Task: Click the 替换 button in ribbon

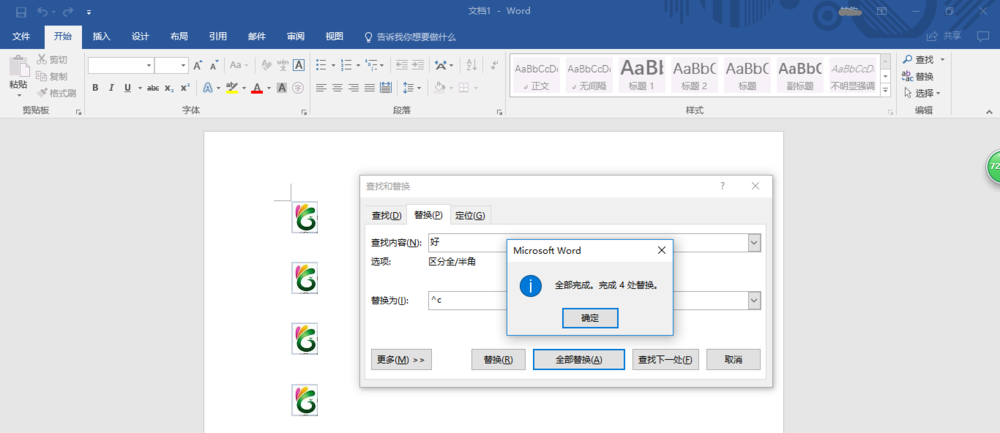Action: click(918, 76)
